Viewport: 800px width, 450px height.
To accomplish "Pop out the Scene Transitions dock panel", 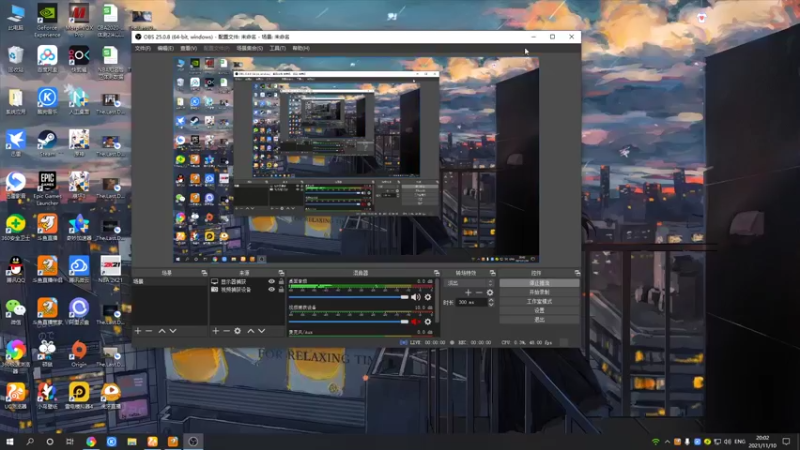I will pos(492,273).
